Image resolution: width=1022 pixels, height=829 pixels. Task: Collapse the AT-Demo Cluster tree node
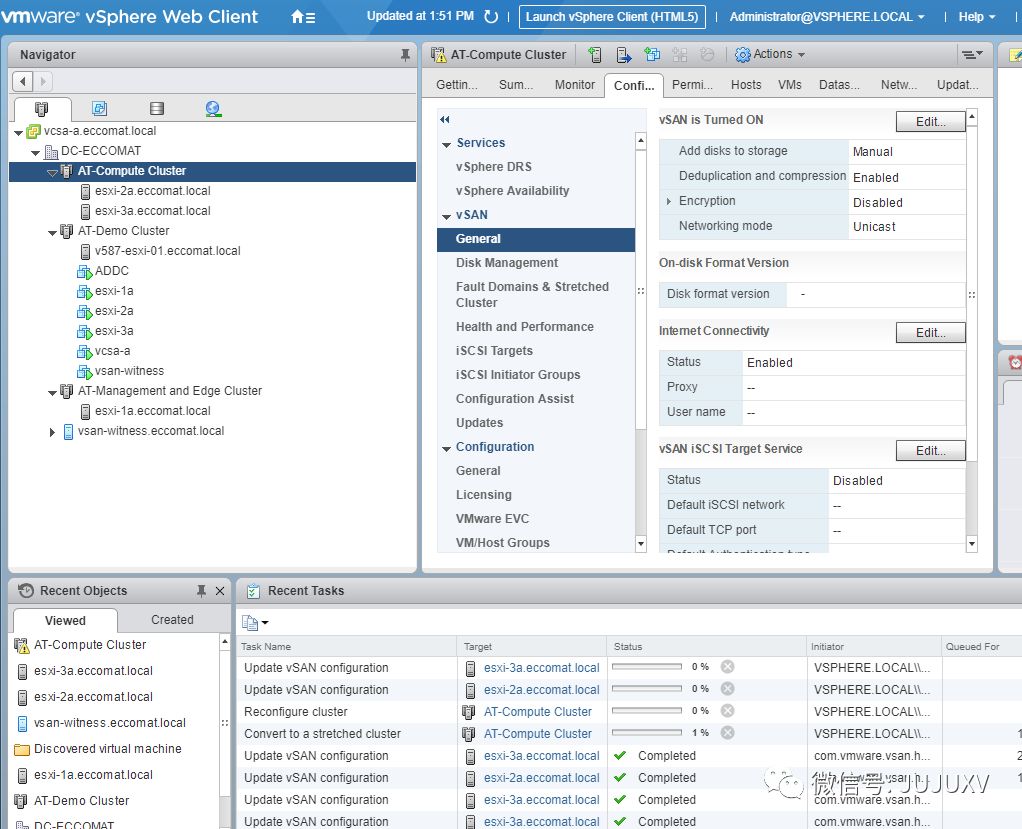52,232
